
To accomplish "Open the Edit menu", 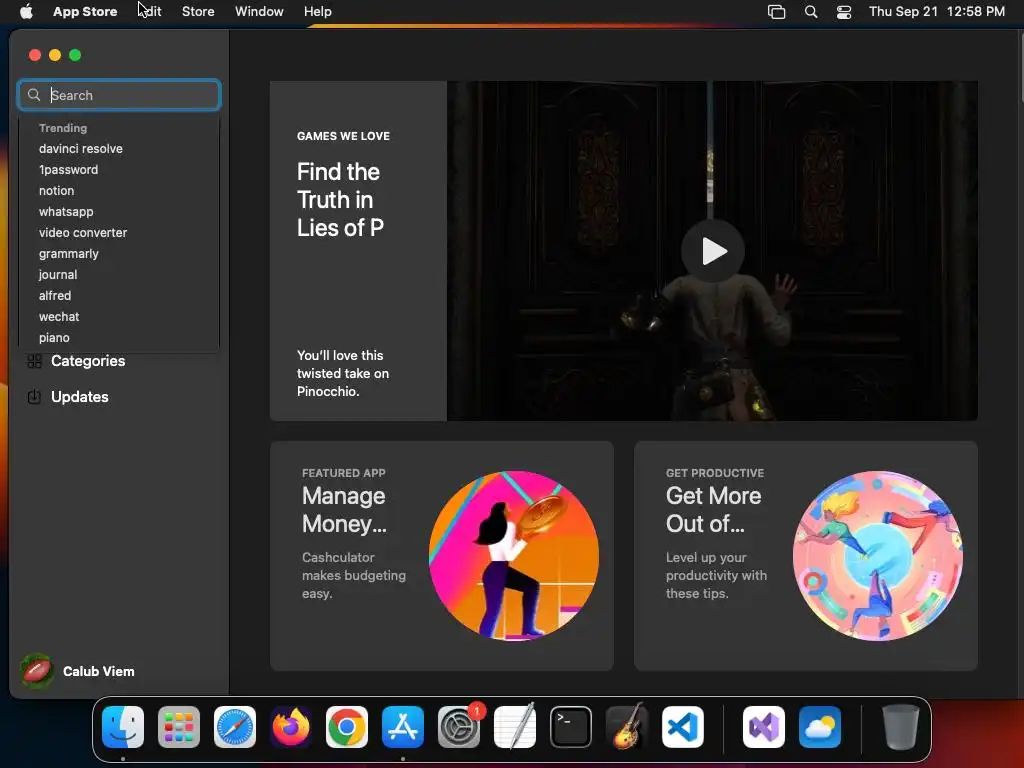I will click(x=150, y=11).
